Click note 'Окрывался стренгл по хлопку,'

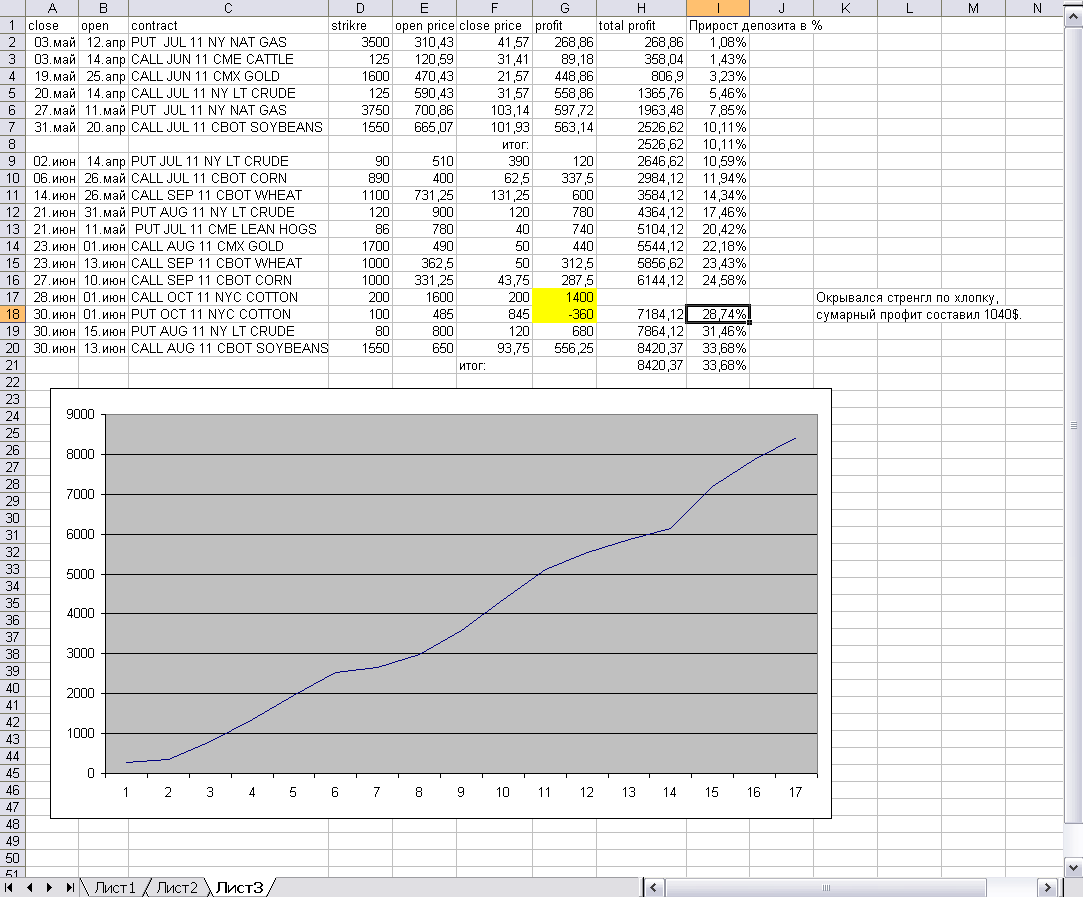coord(907,298)
